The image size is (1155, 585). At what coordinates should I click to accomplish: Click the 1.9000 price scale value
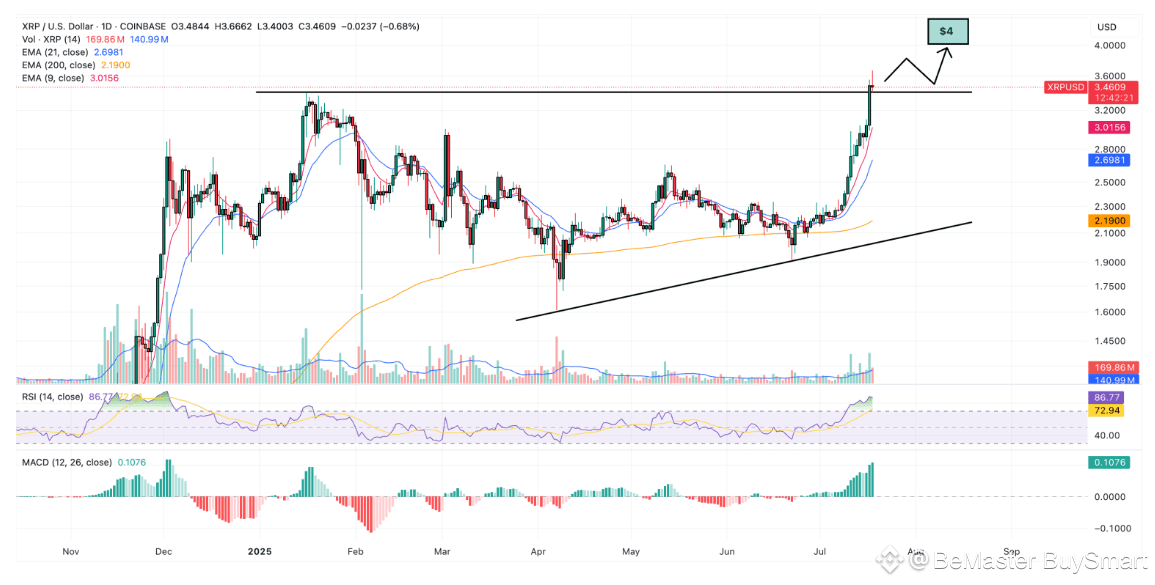point(1111,262)
